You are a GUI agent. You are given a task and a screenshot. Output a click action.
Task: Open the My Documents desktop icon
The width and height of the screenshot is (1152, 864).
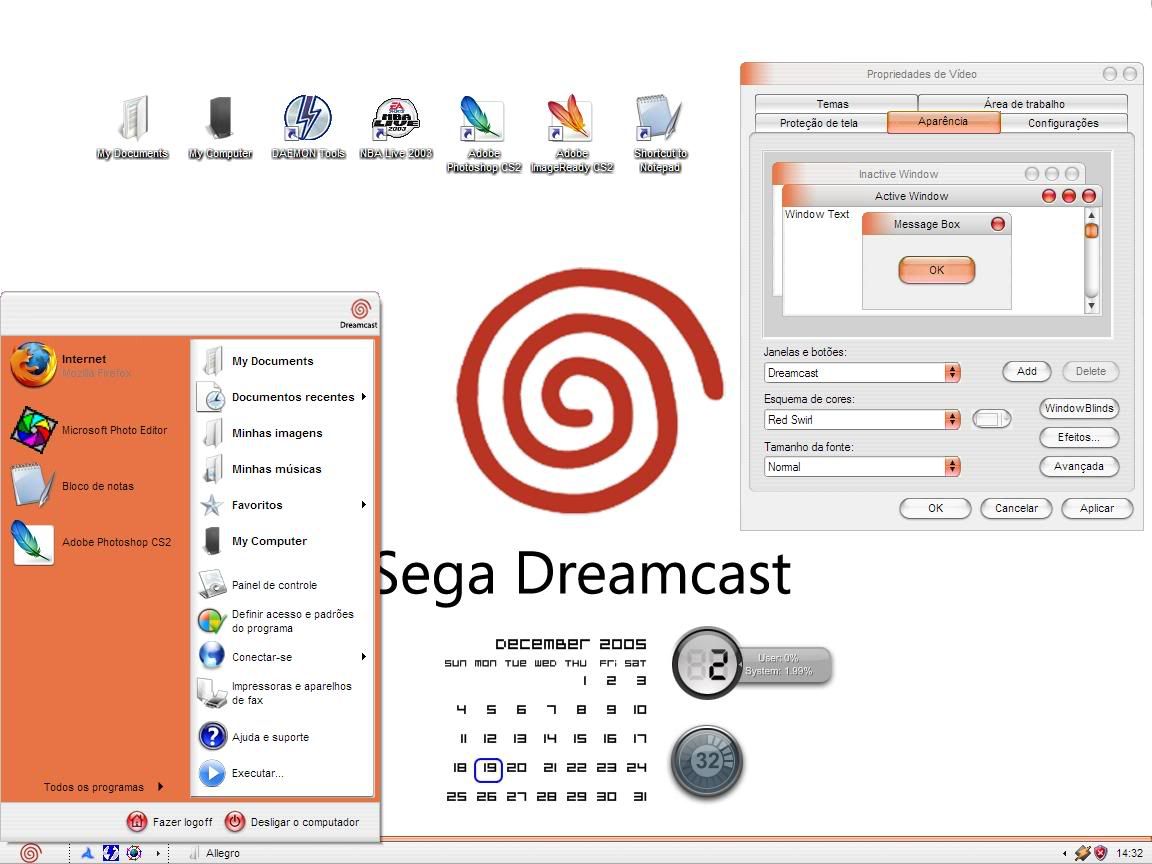(133, 127)
